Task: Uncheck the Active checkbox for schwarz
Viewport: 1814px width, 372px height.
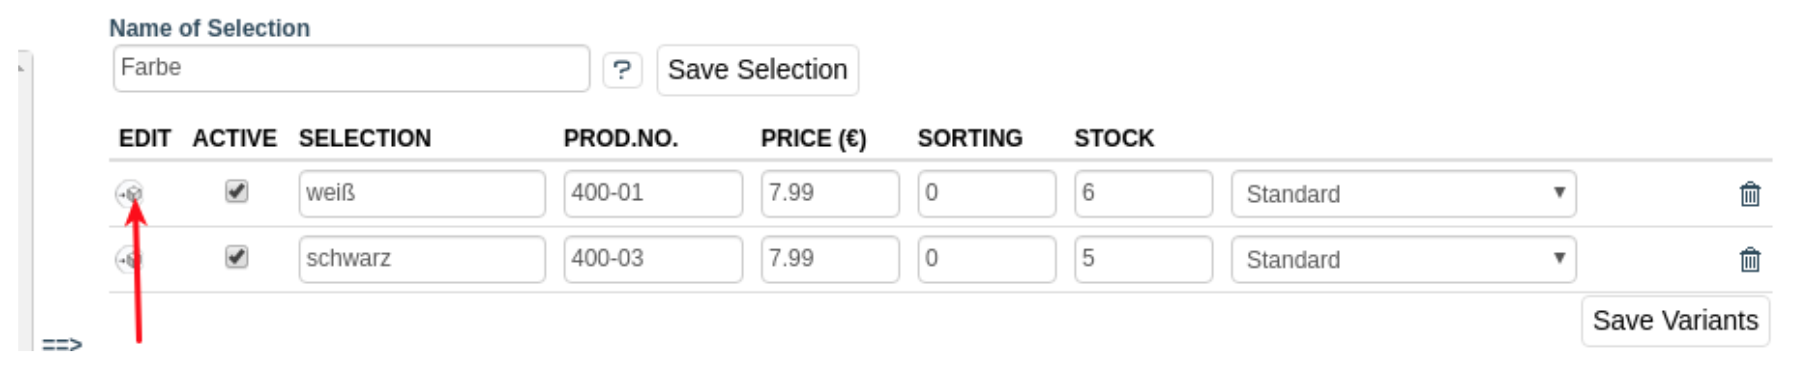Action: (236, 257)
